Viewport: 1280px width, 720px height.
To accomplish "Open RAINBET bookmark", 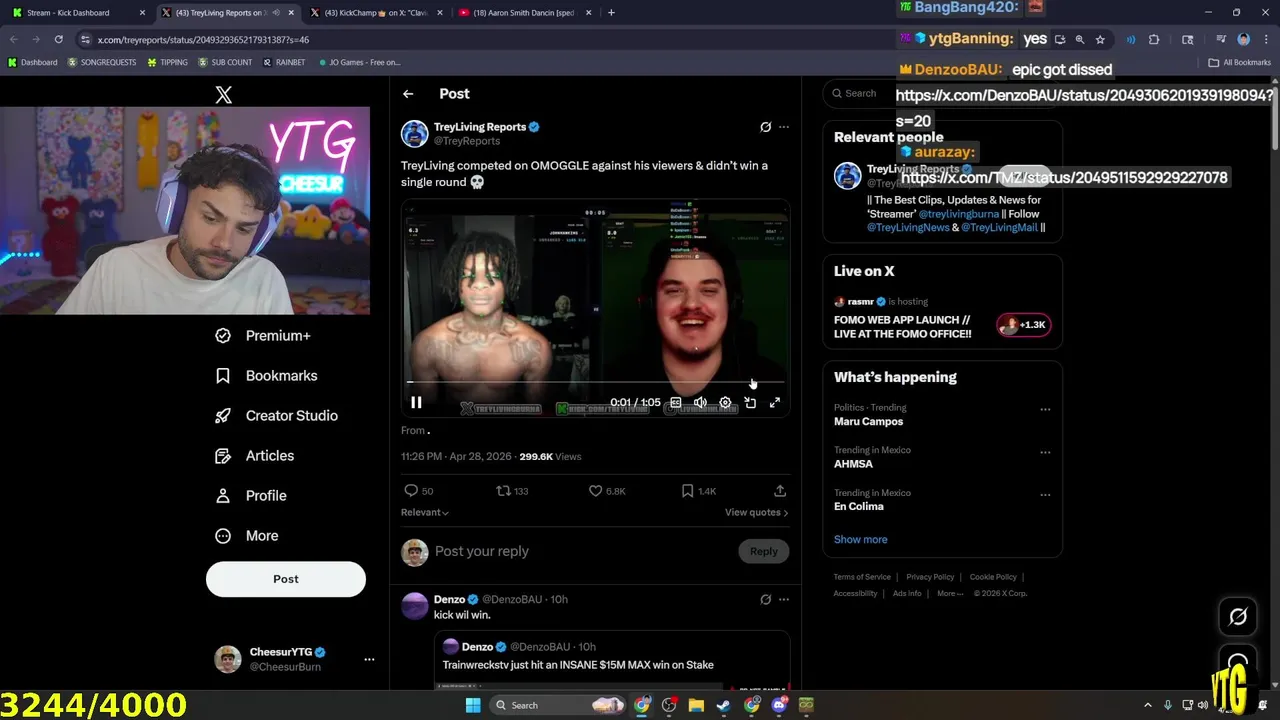I will (x=284, y=62).
